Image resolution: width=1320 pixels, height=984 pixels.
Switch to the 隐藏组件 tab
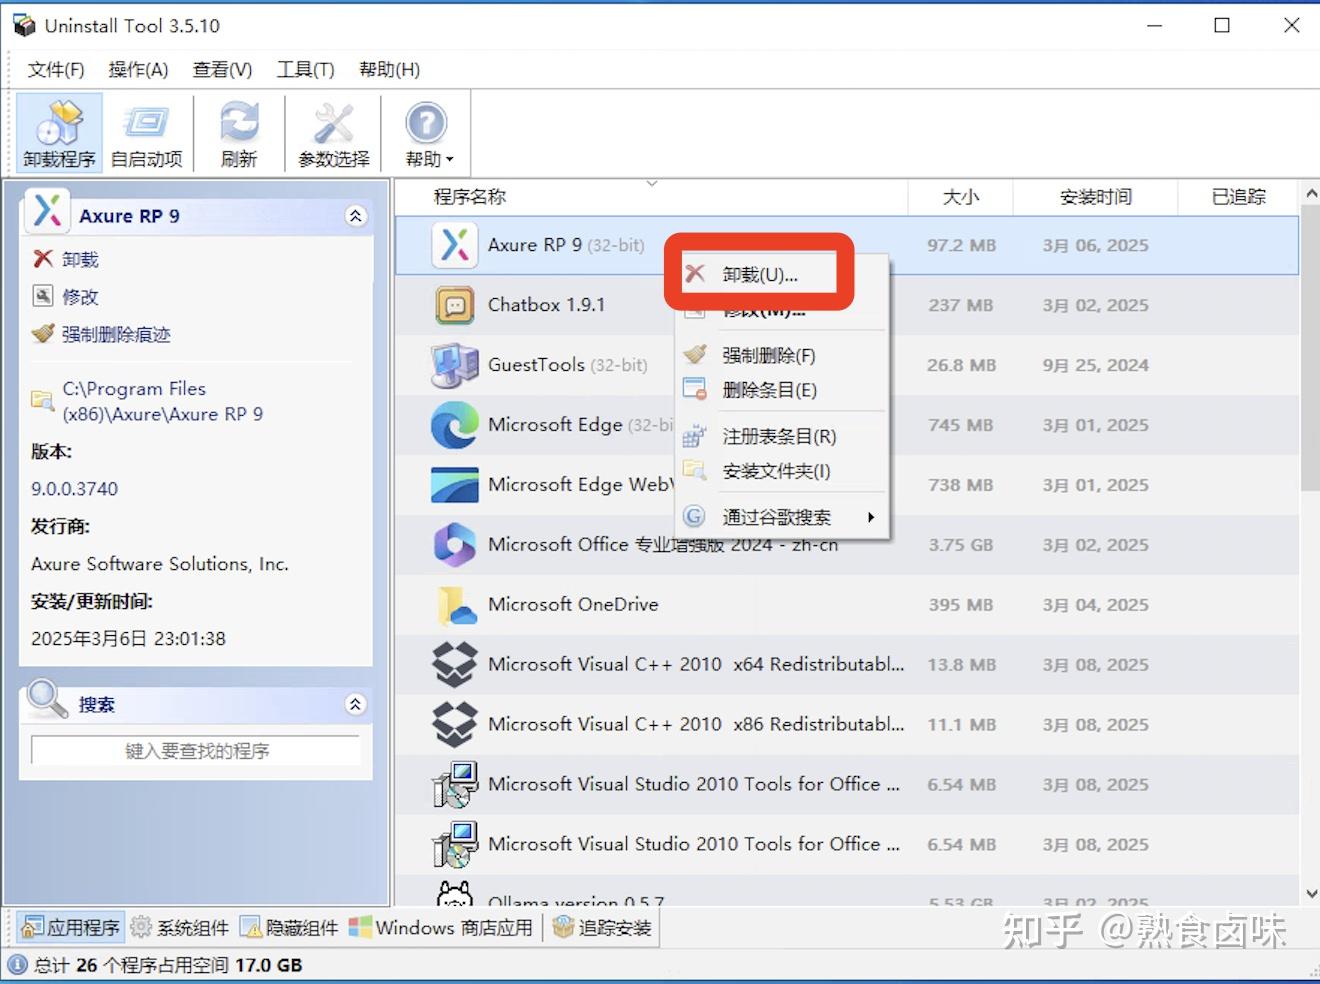tap(289, 927)
